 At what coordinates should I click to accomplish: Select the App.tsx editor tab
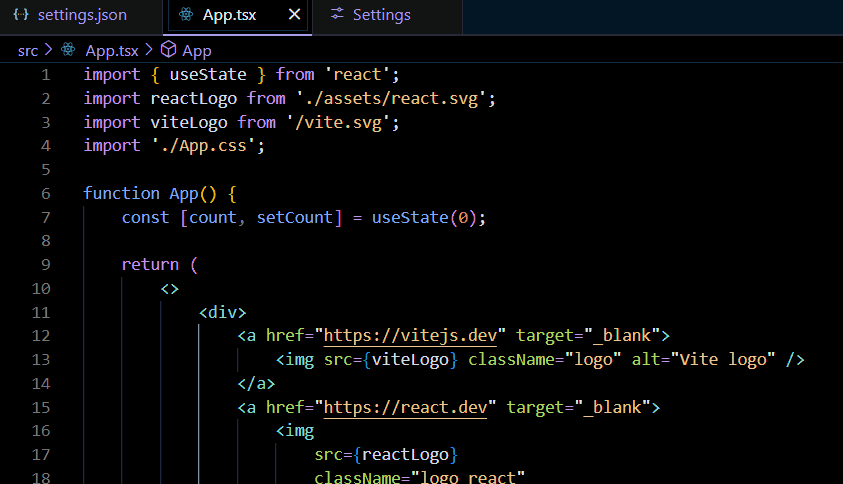[x=237, y=15]
